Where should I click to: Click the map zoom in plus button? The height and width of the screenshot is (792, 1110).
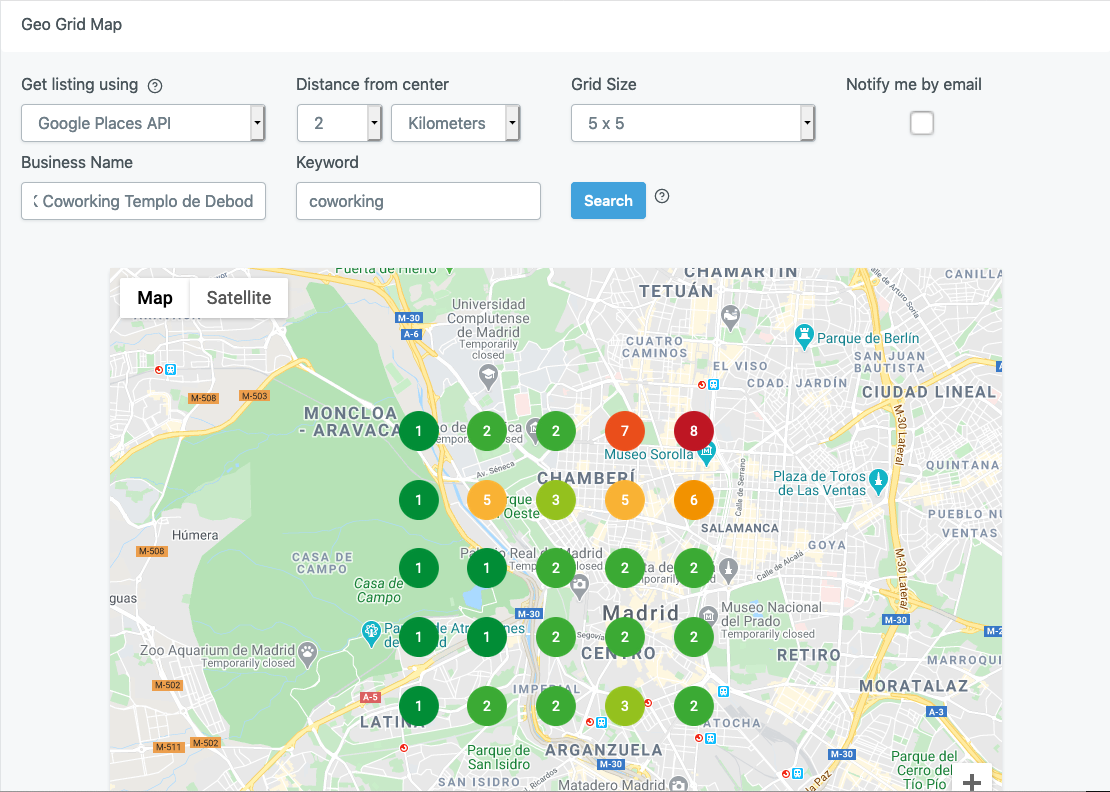click(970, 781)
